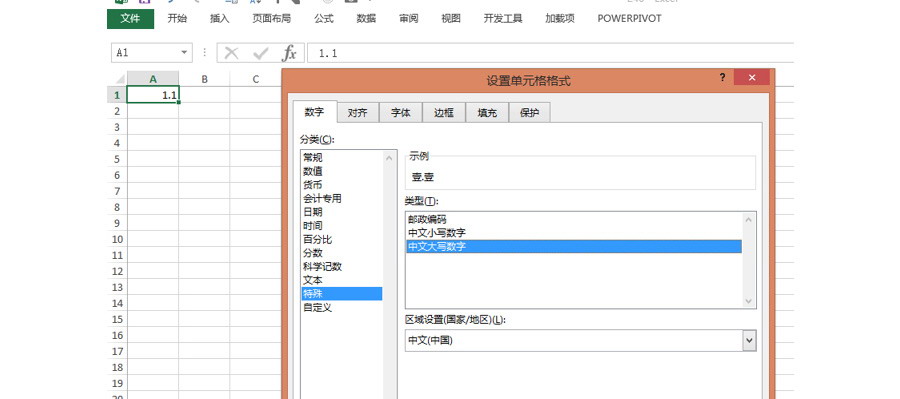This screenshot has height=399, width=900.
Task: Open the 页面布局 ribbon tab
Action: point(271,18)
